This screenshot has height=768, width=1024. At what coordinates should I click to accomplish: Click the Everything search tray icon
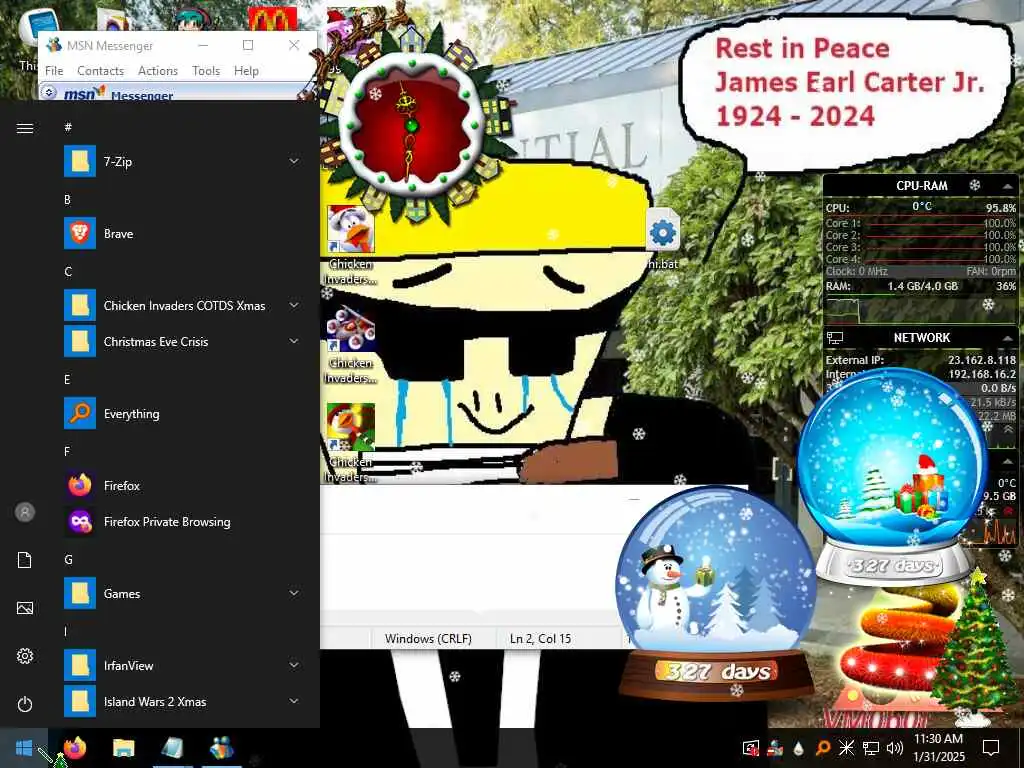823,748
